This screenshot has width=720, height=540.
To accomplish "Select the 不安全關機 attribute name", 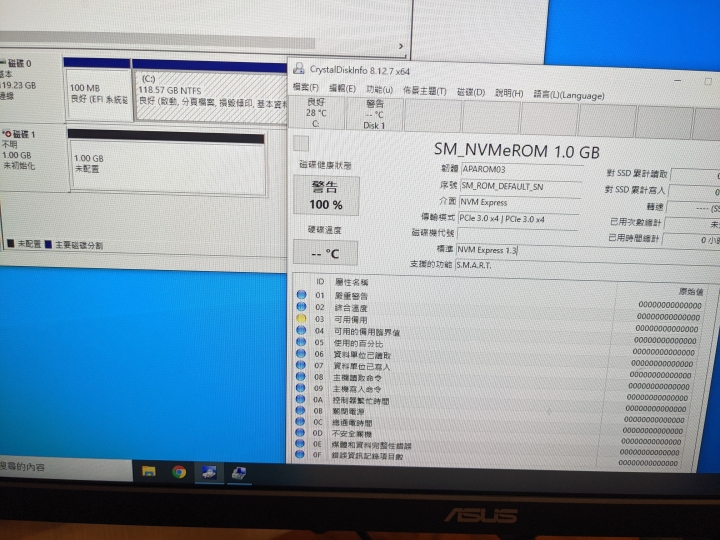I will 352,433.
